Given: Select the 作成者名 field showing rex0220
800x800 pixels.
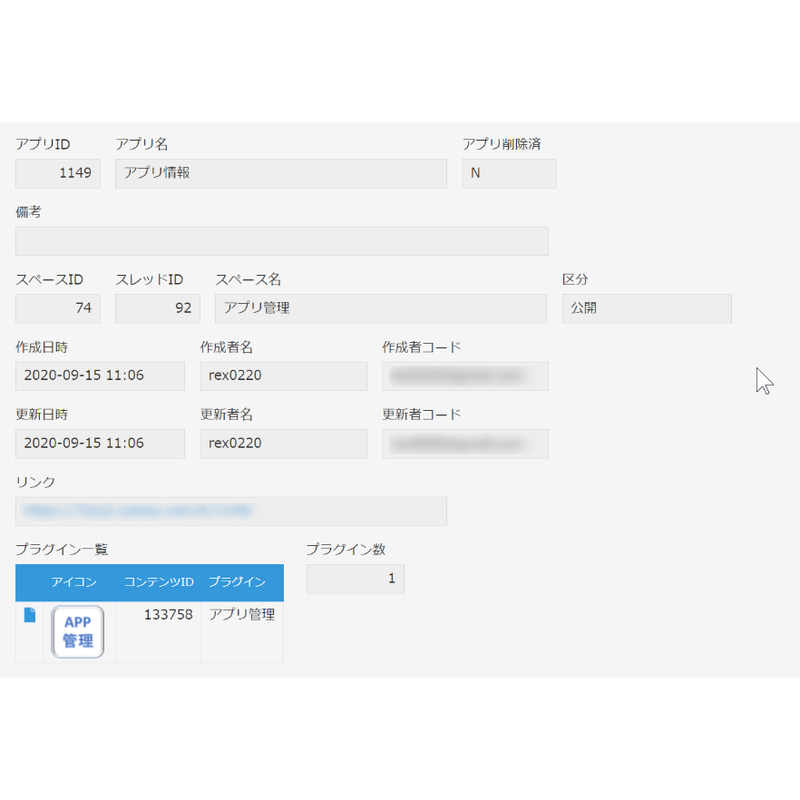Looking at the screenshot, I should tap(283, 376).
